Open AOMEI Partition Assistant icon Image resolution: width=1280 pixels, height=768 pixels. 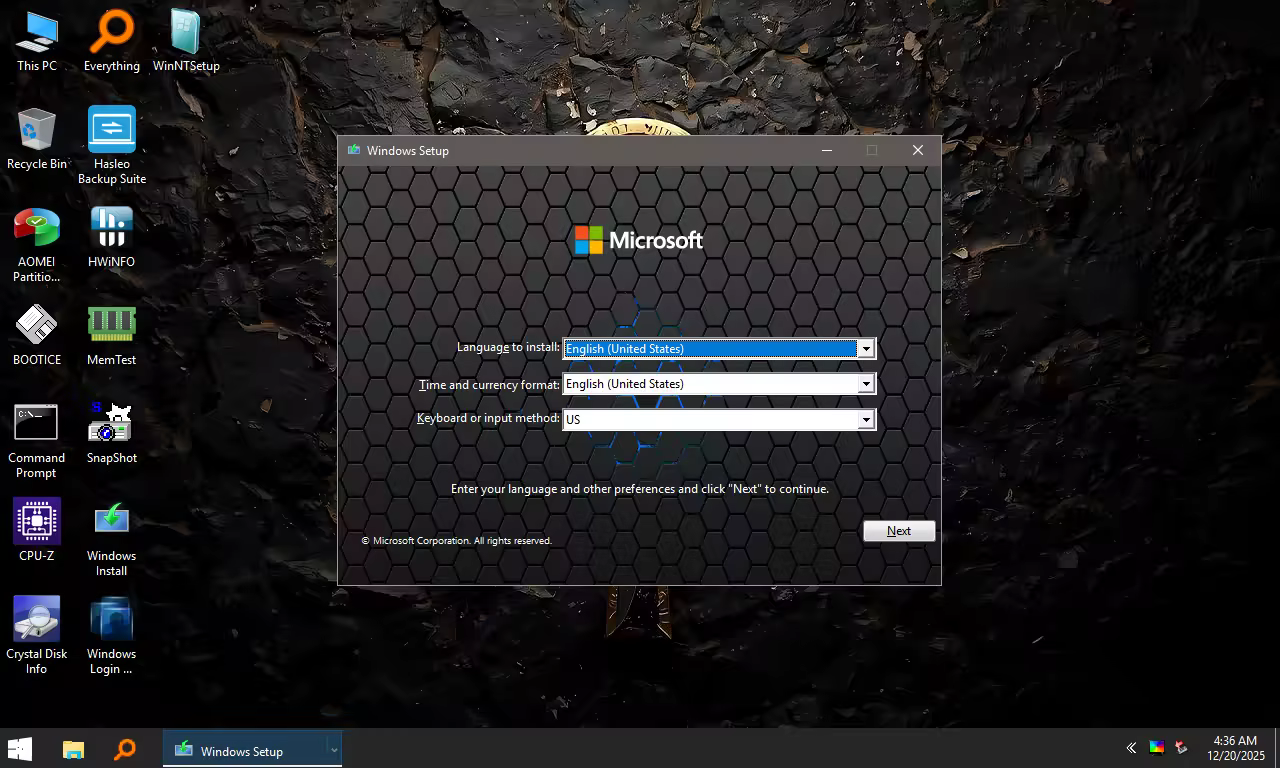coord(37,228)
